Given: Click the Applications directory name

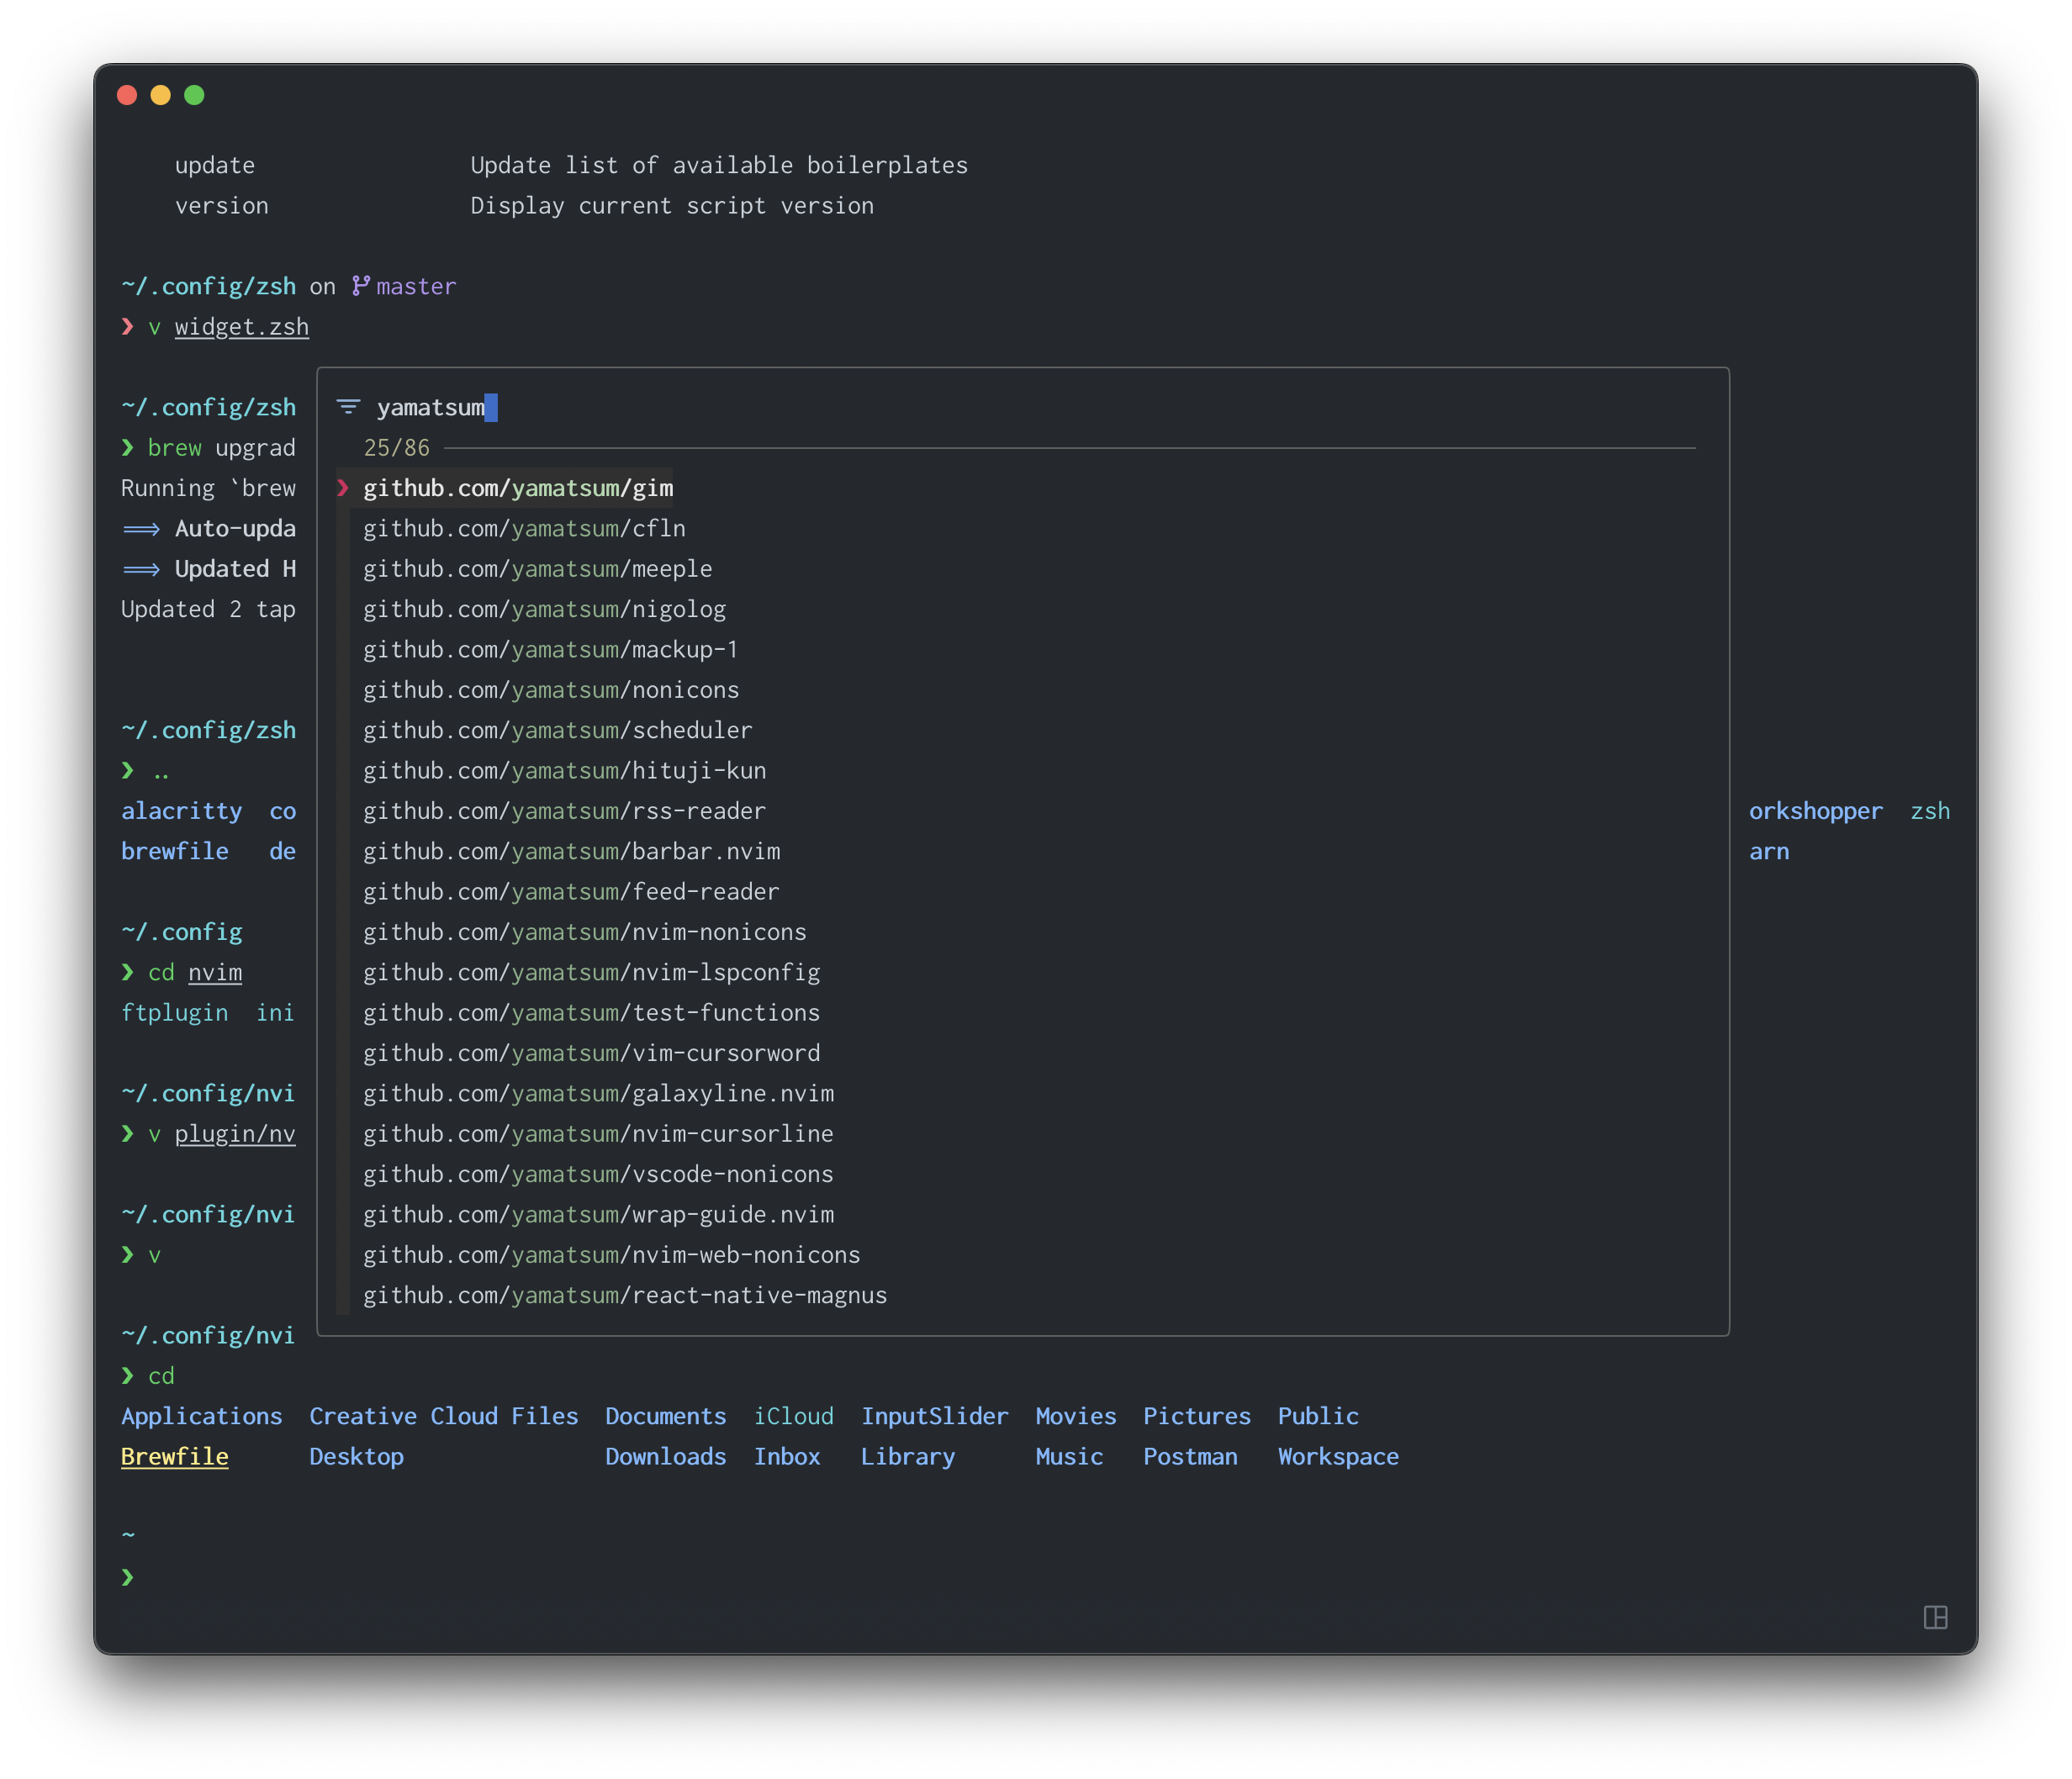Looking at the screenshot, I should coord(202,1416).
